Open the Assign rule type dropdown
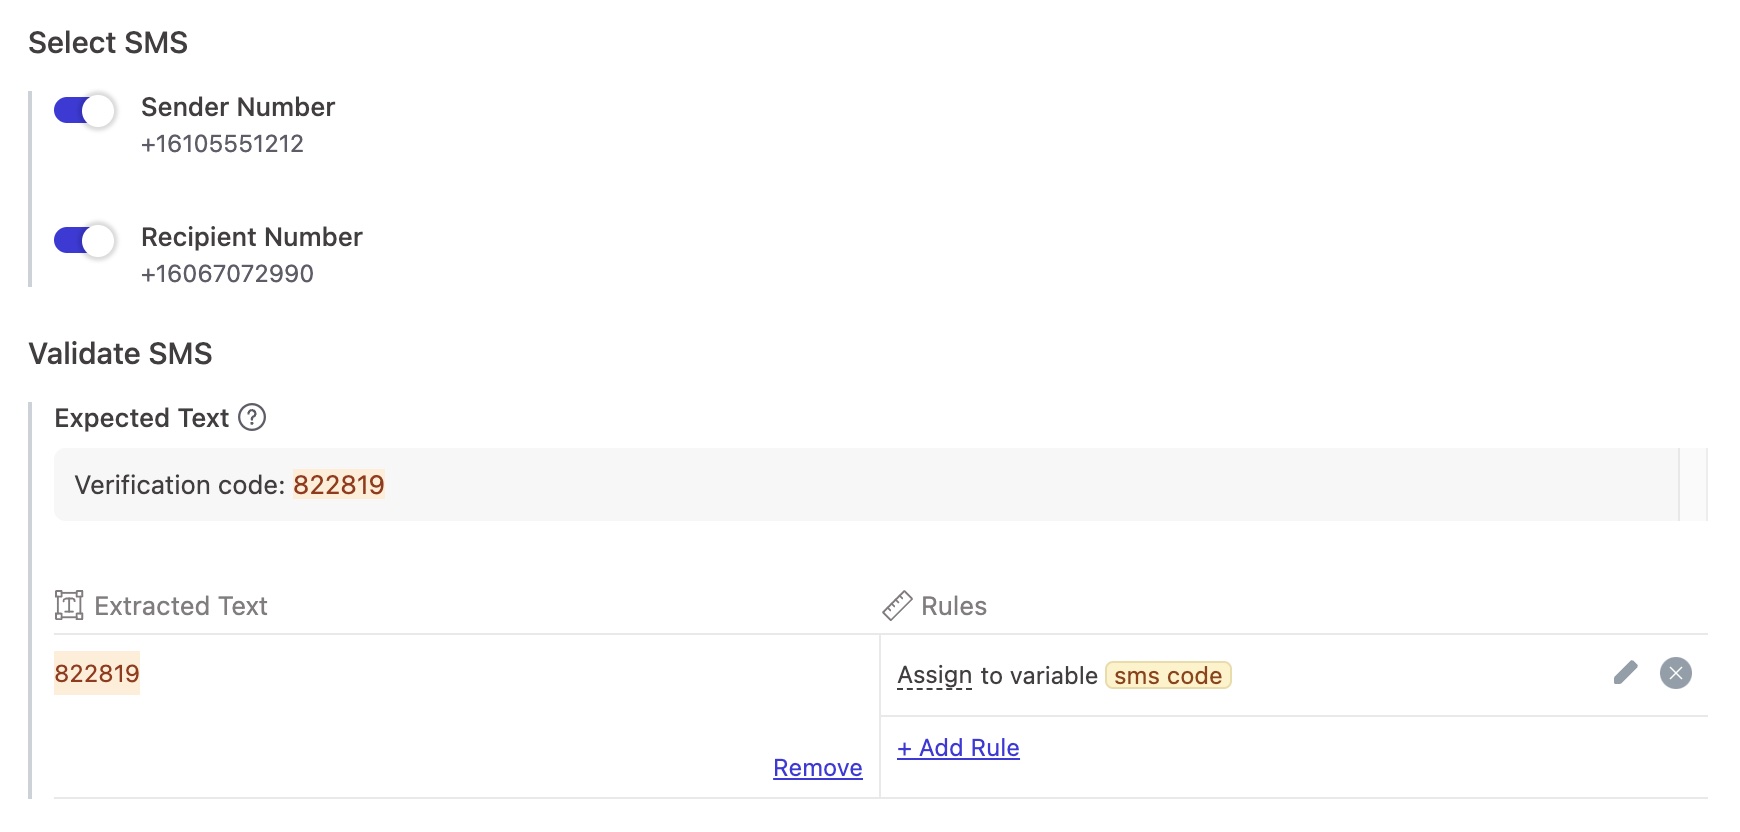 click(934, 676)
